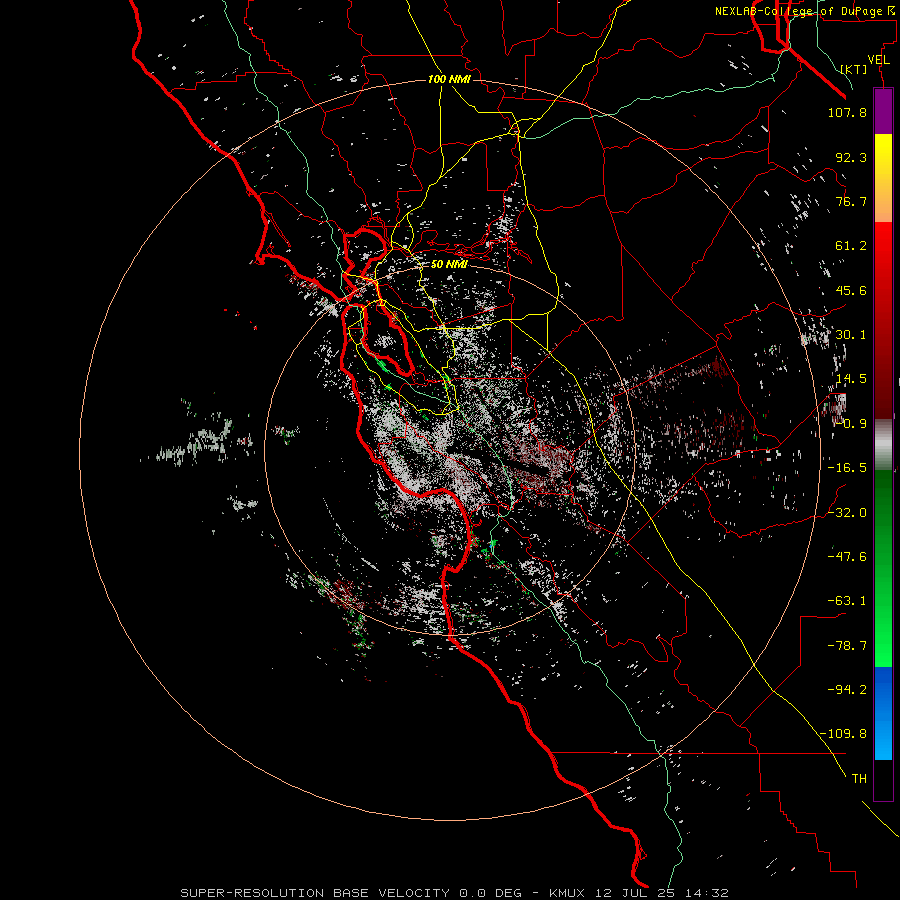The height and width of the screenshot is (900, 900).
Task: Select the 14.5 scale label
Action: click(851, 379)
